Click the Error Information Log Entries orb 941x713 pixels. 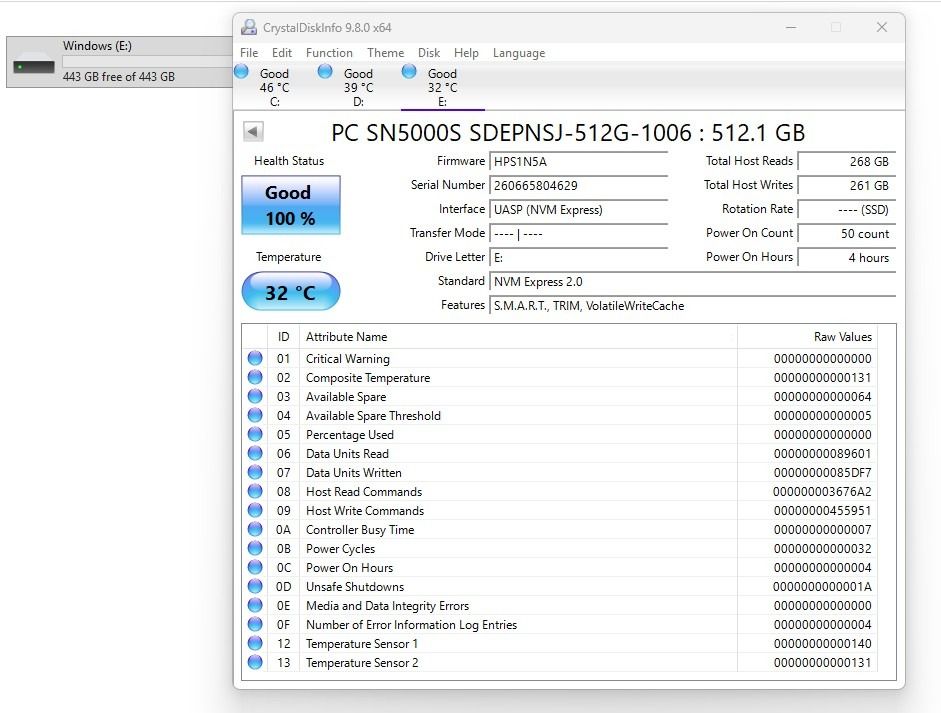(x=255, y=624)
